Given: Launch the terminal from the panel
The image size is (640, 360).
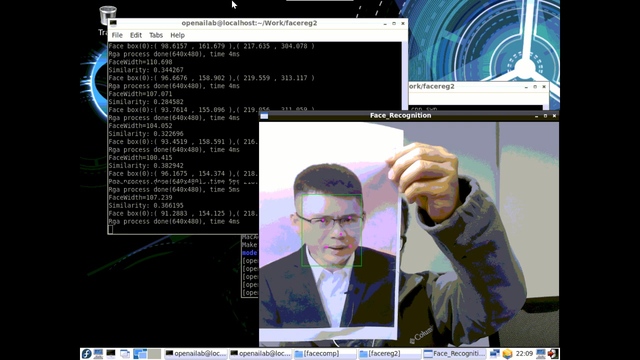Looking at the screenshot, I should 111,353.
